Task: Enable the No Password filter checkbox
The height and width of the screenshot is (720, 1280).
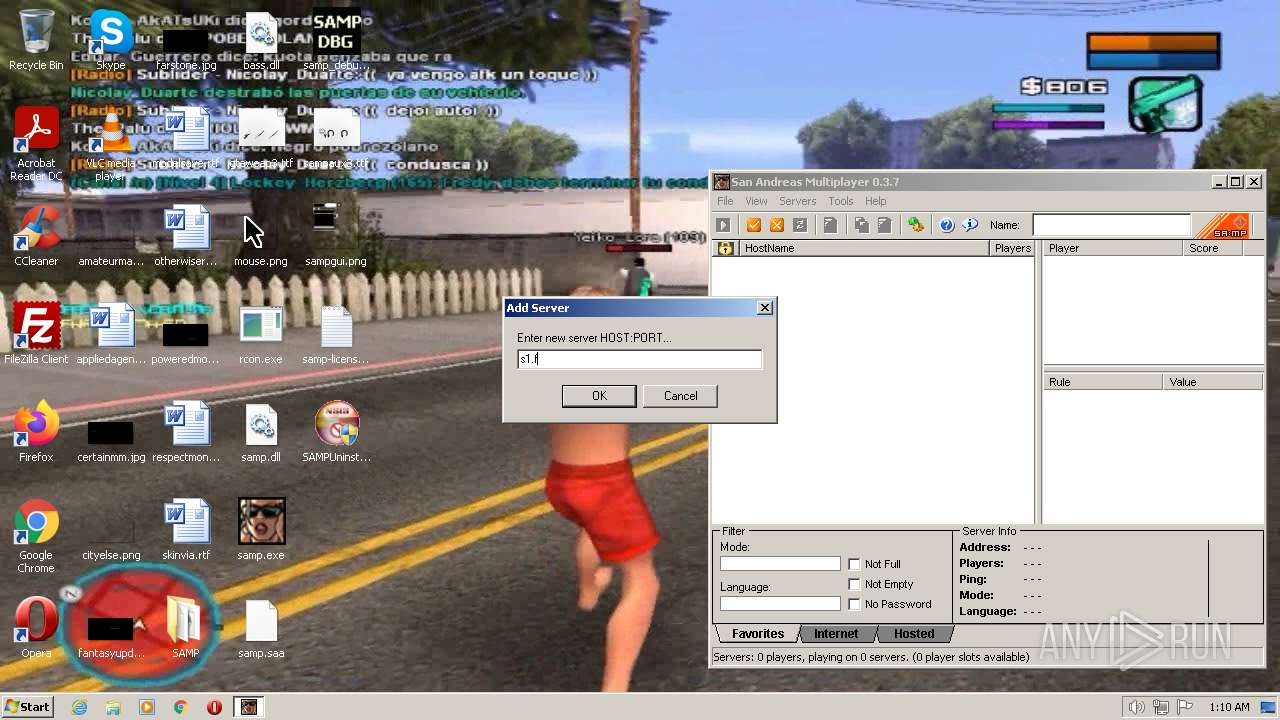Action: (854, 604)
